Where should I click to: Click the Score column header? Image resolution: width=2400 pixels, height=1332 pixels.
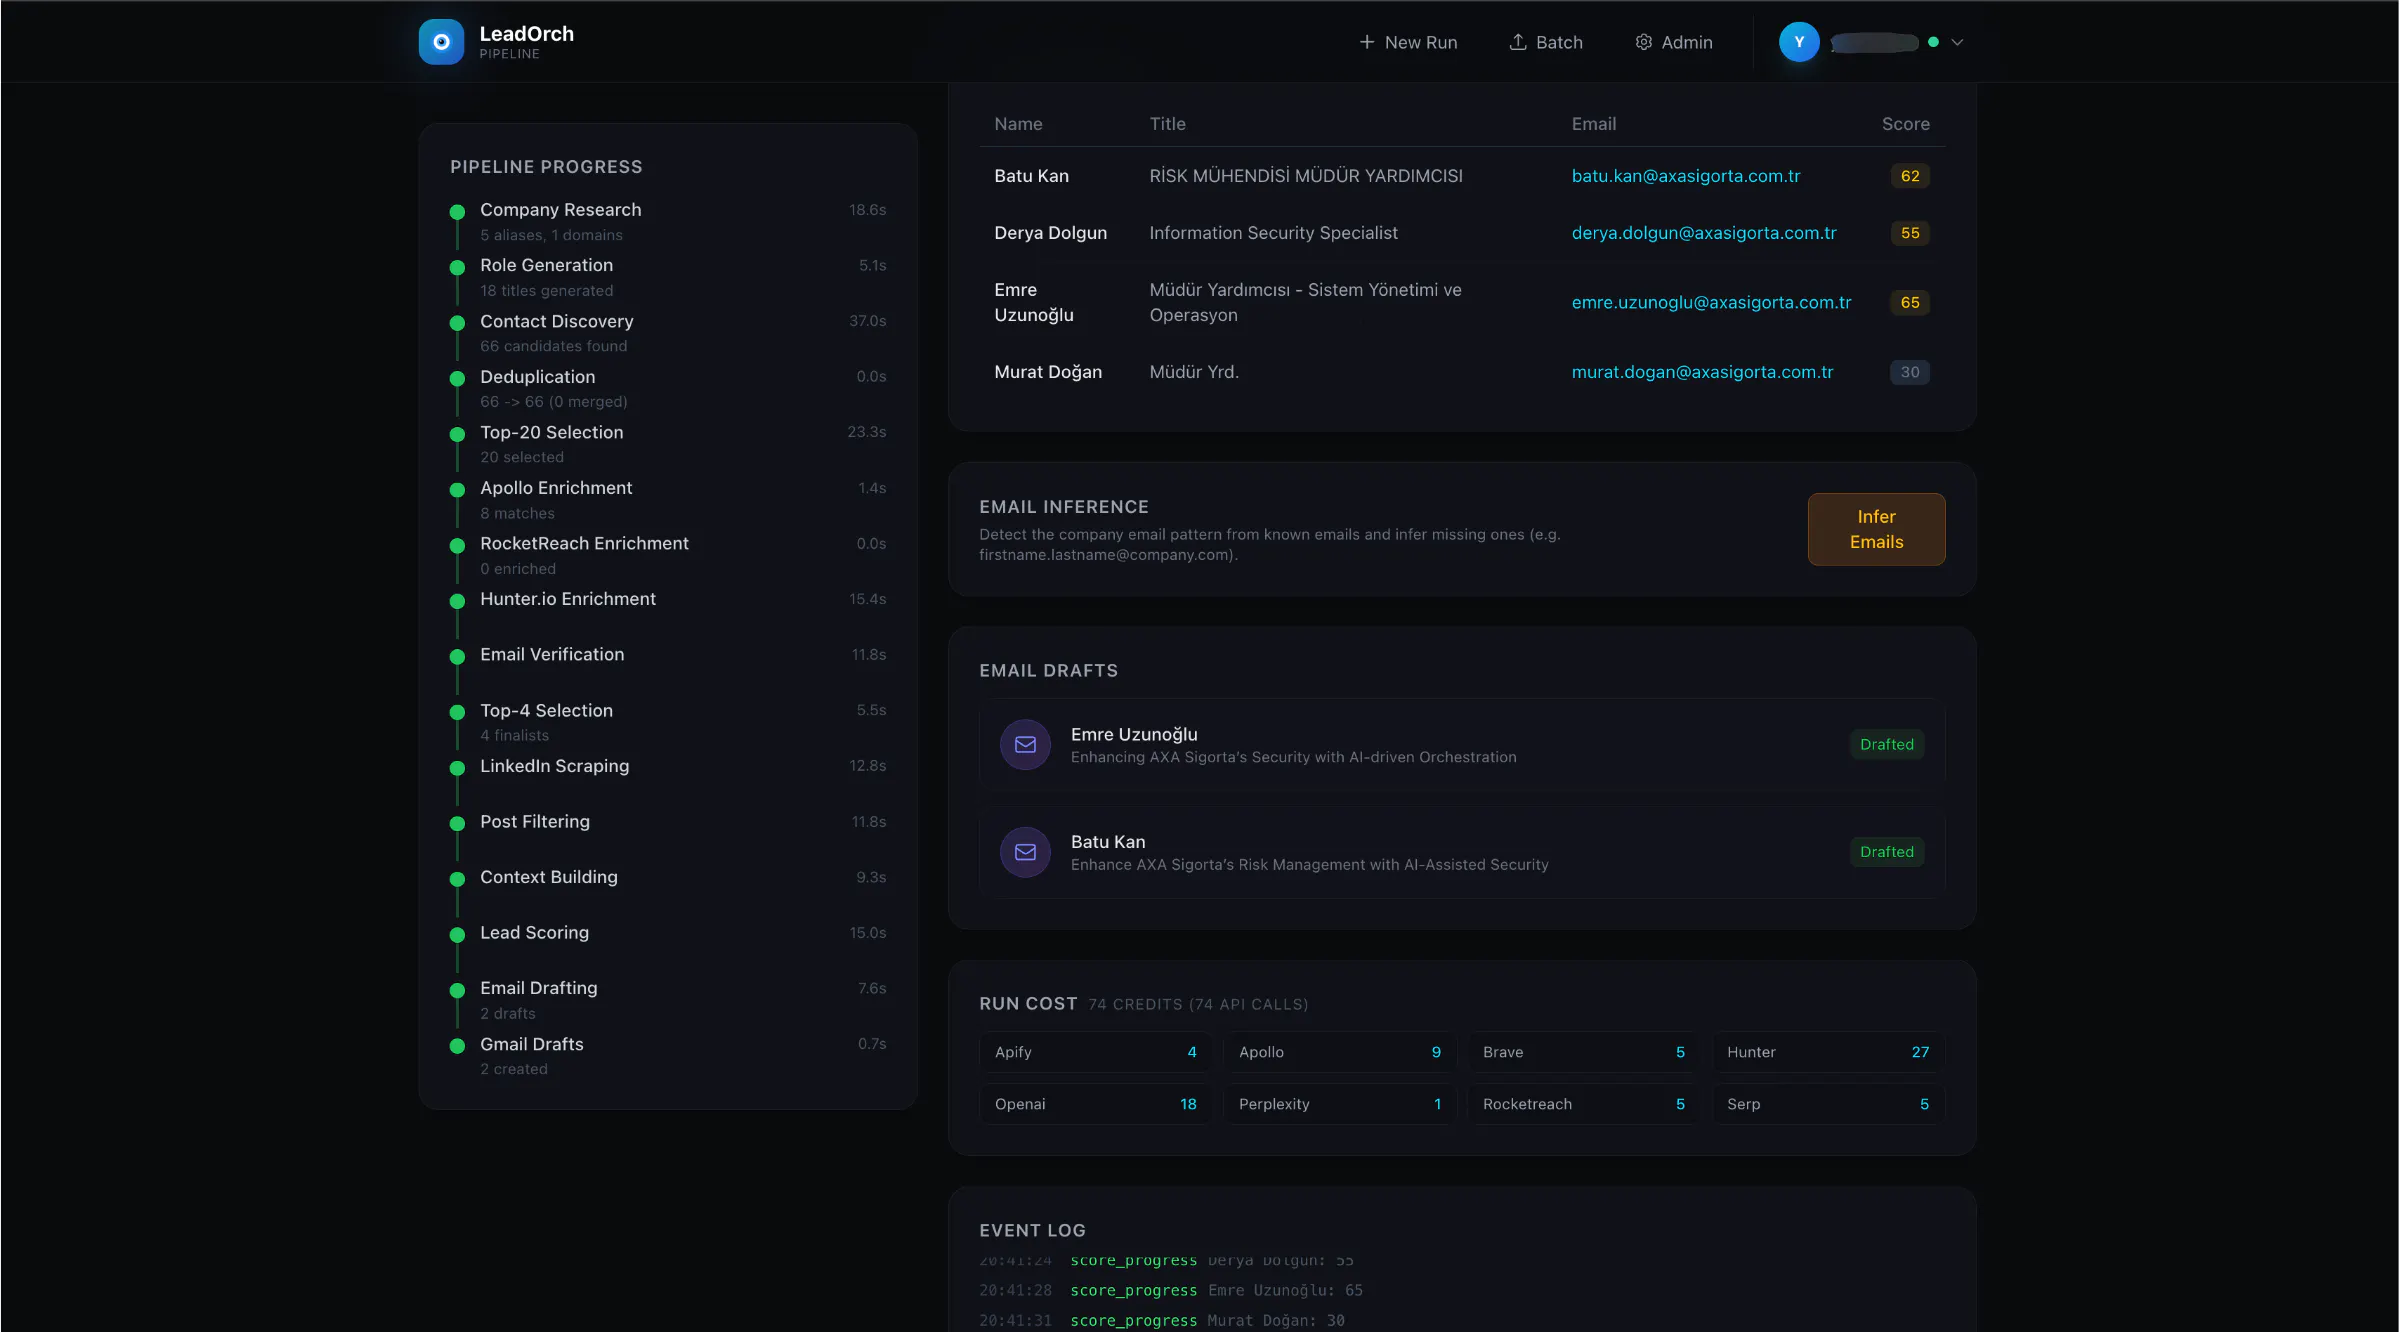pyautogui.click(x=1905, y=124)
